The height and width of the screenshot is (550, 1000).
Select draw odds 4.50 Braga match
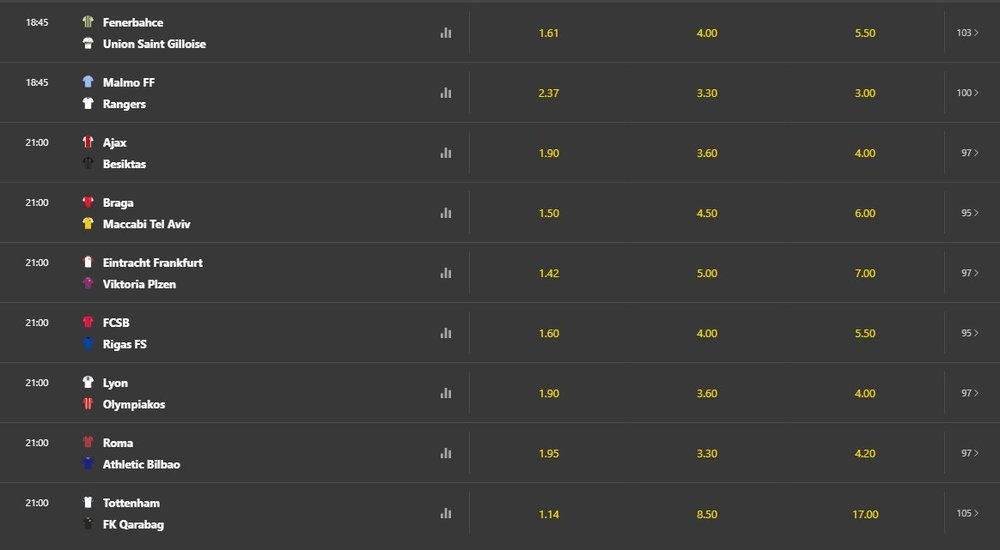point(707,214)
